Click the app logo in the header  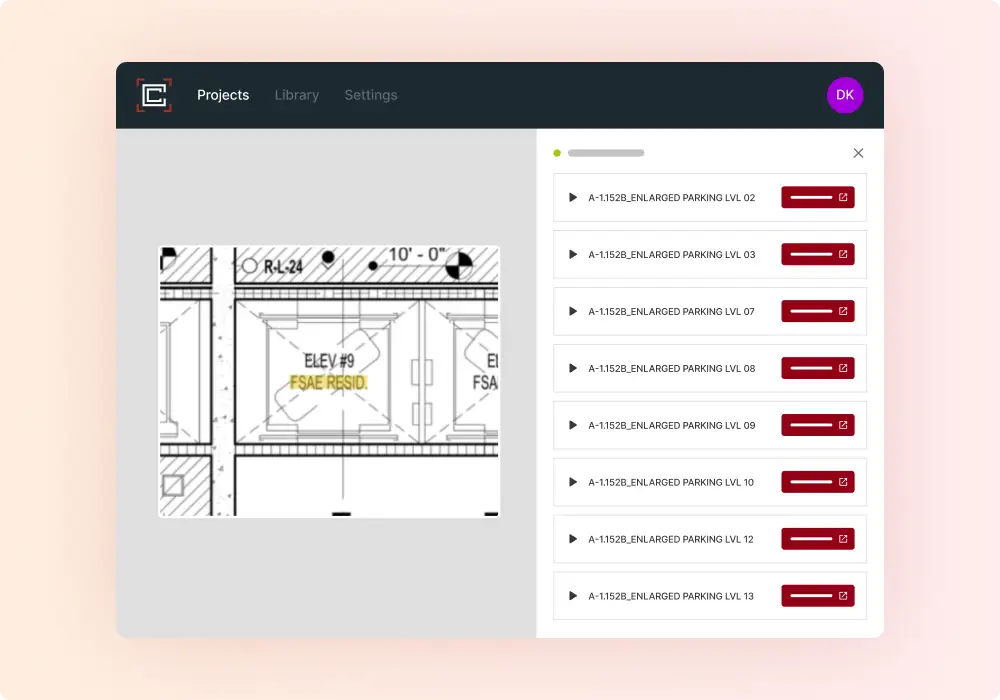pyautogui.click(x=154, y=95)
